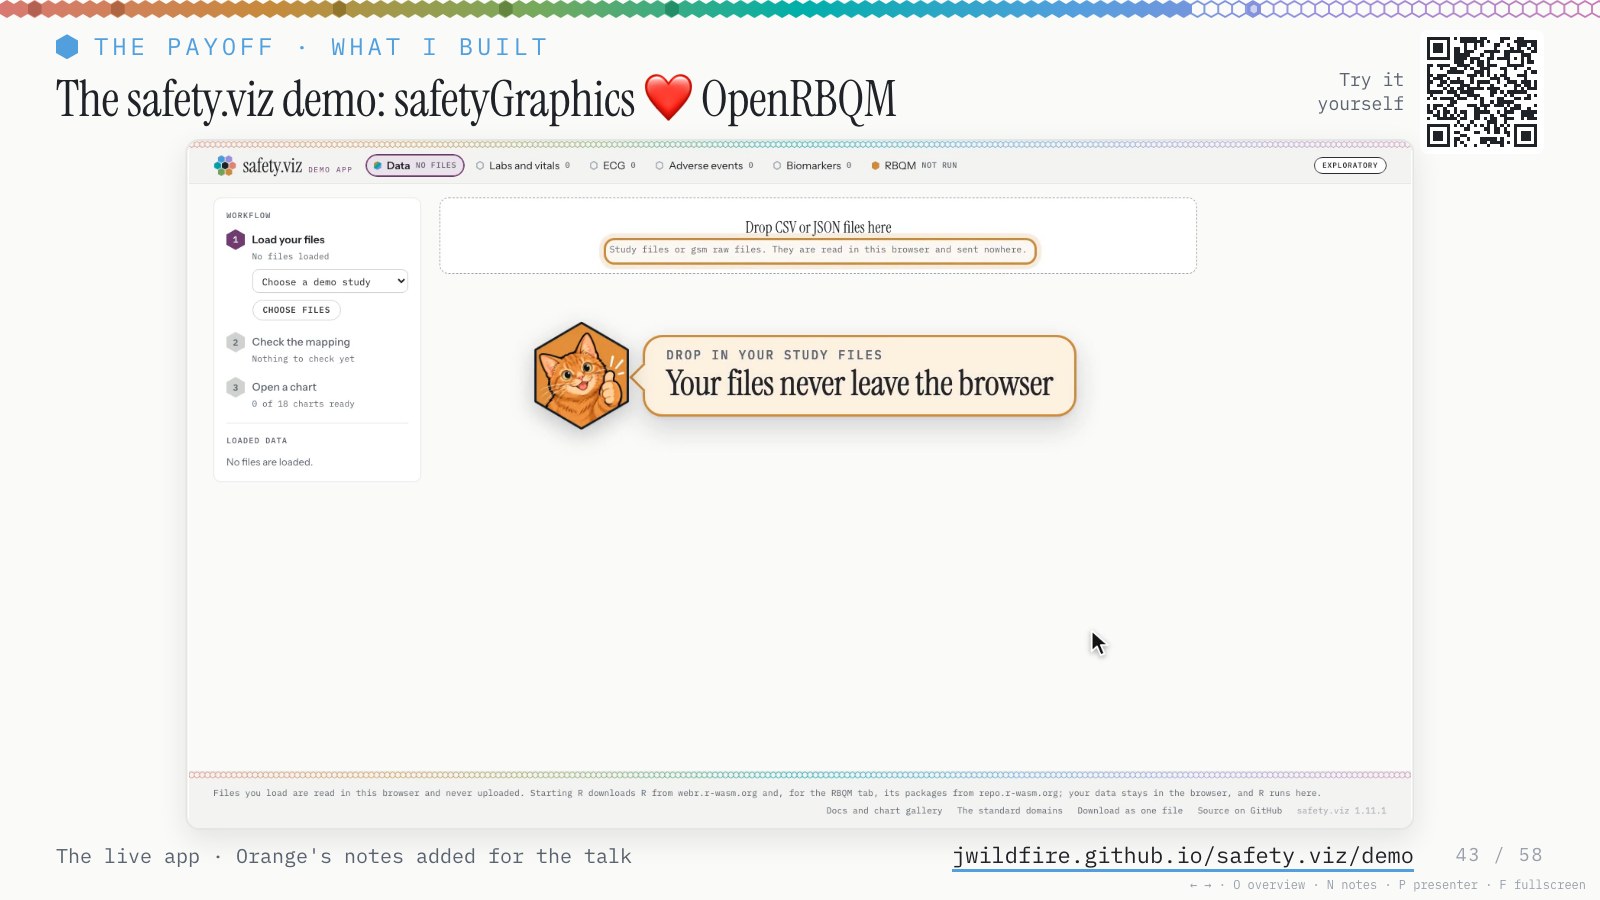
Task: Click Download as one file link
Action: 1130,811
